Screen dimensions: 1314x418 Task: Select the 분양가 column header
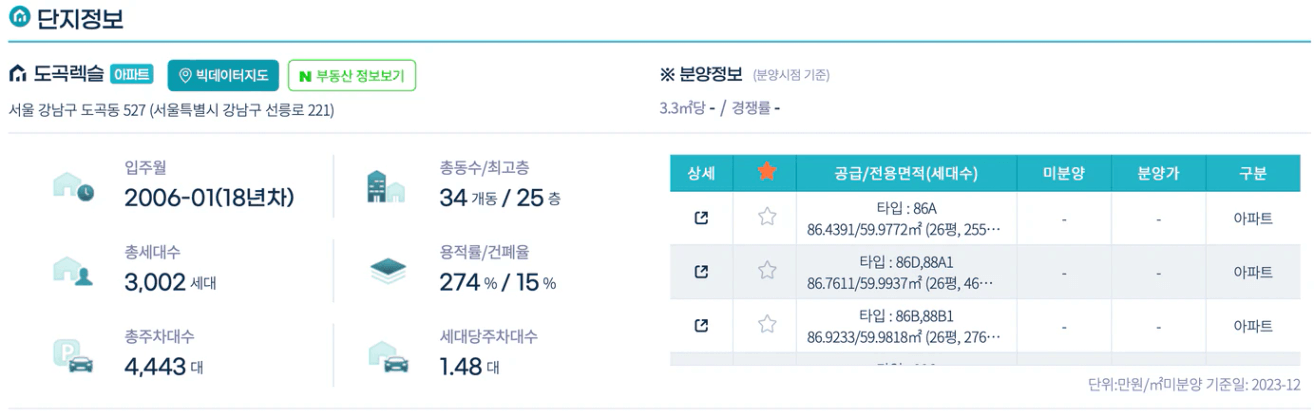coord(1157,173)
